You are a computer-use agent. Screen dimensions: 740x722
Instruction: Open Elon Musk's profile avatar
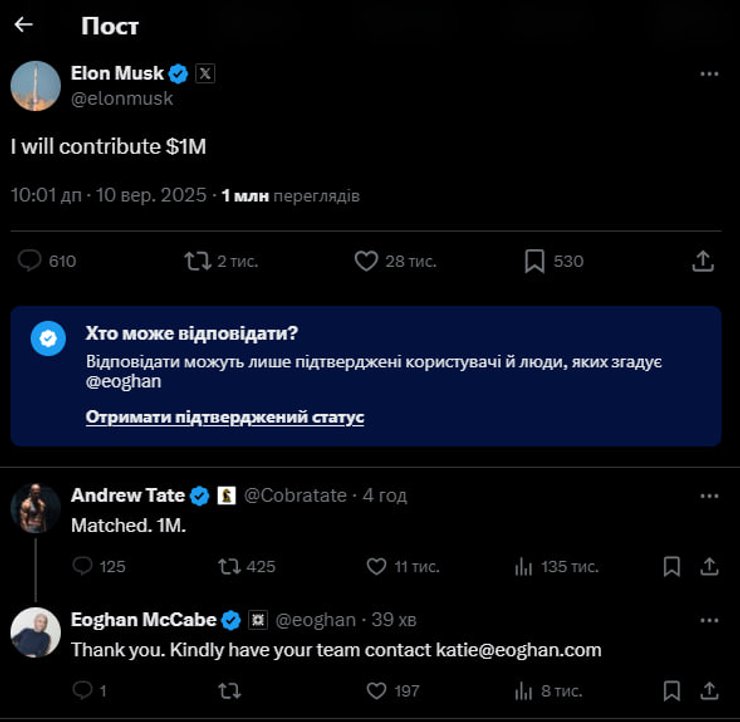pos(36,86)
